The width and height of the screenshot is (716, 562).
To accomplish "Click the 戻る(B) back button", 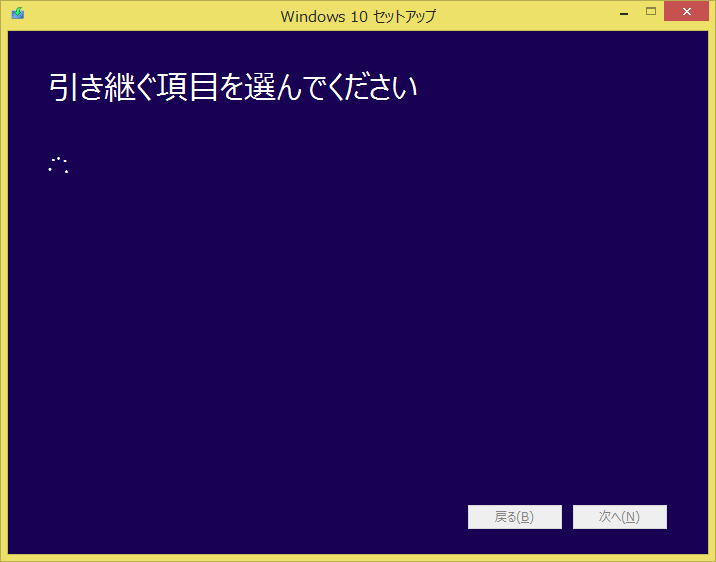I will 515,517.
